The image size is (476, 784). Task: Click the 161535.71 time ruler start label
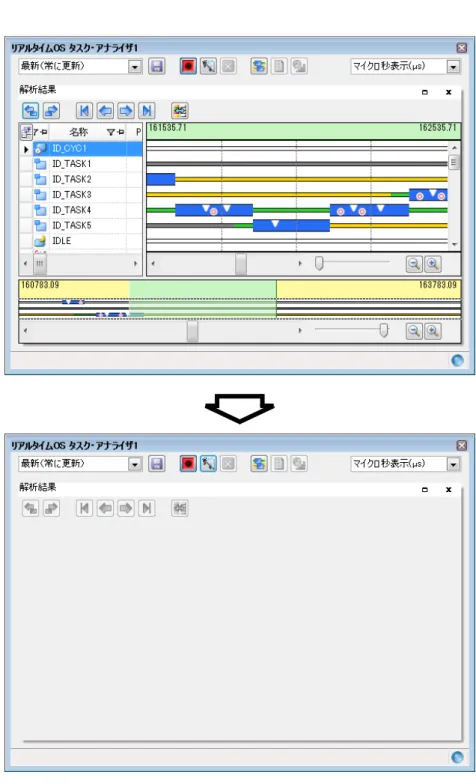point(168,128)
